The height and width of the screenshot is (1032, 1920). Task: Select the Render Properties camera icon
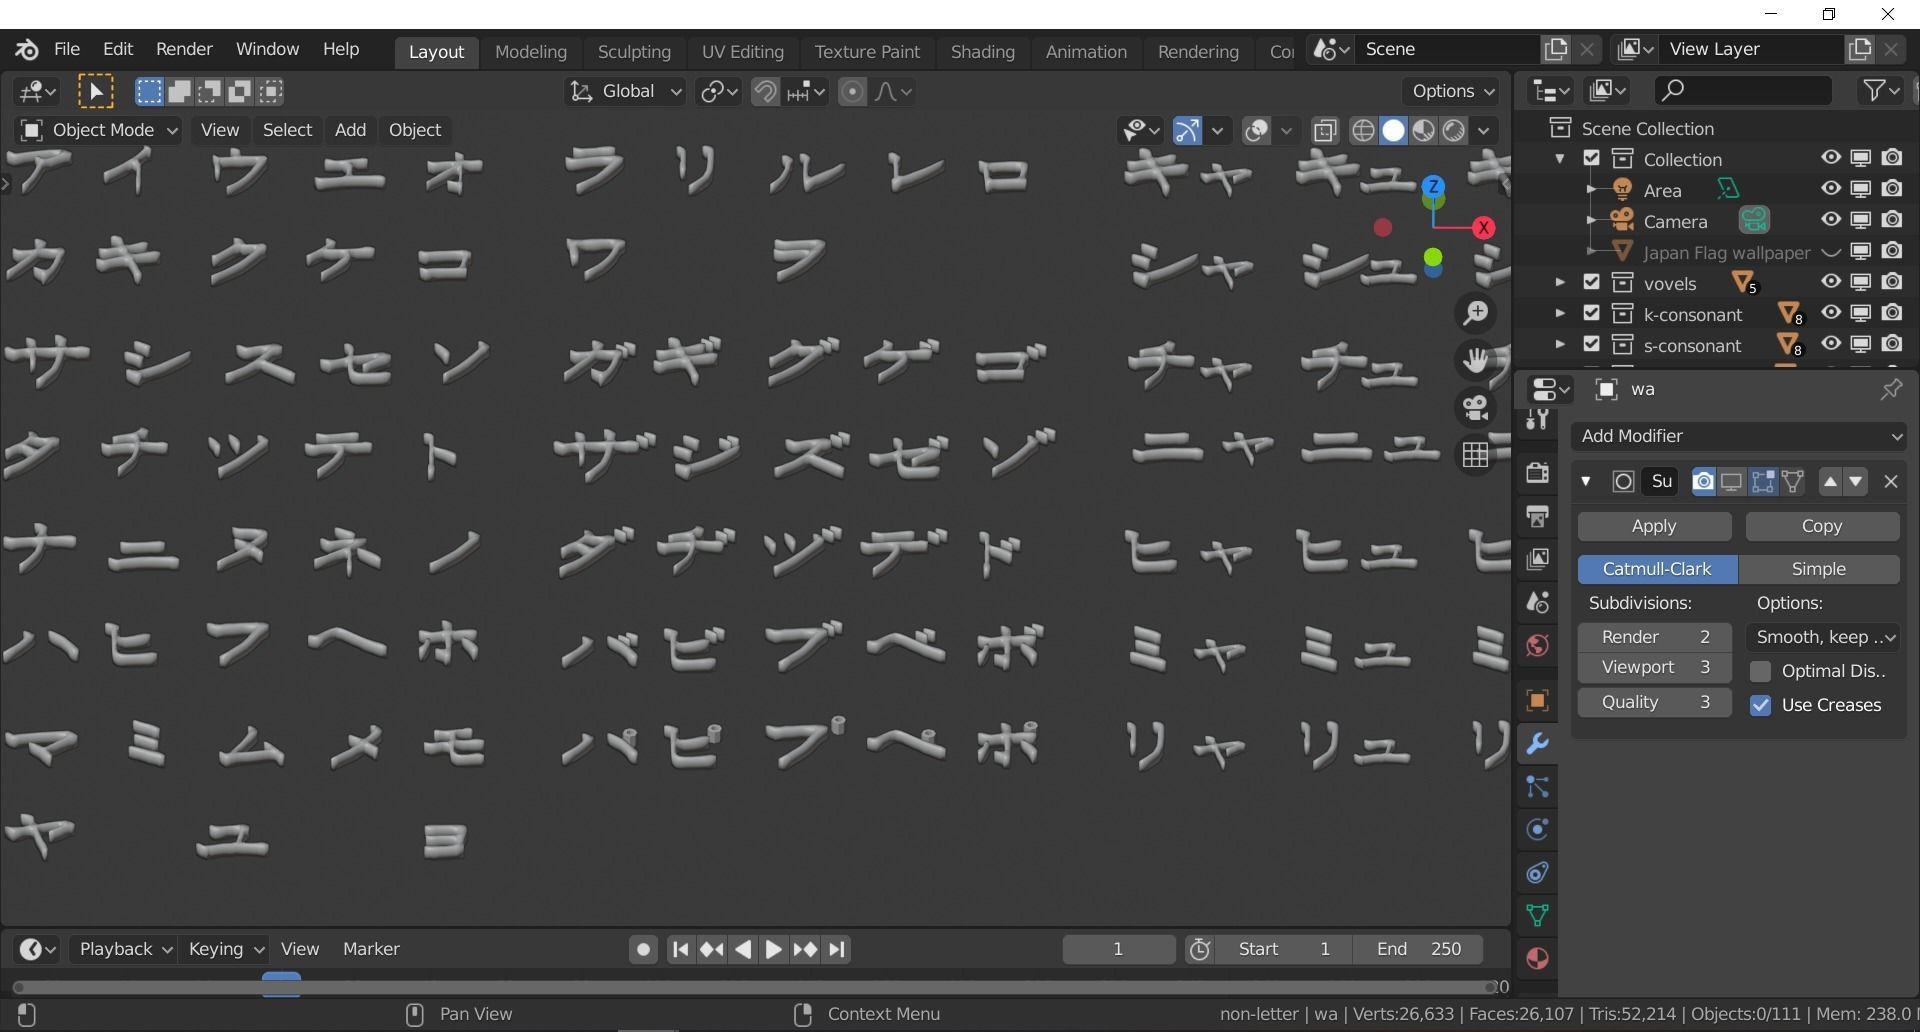tap(1537, 472)
